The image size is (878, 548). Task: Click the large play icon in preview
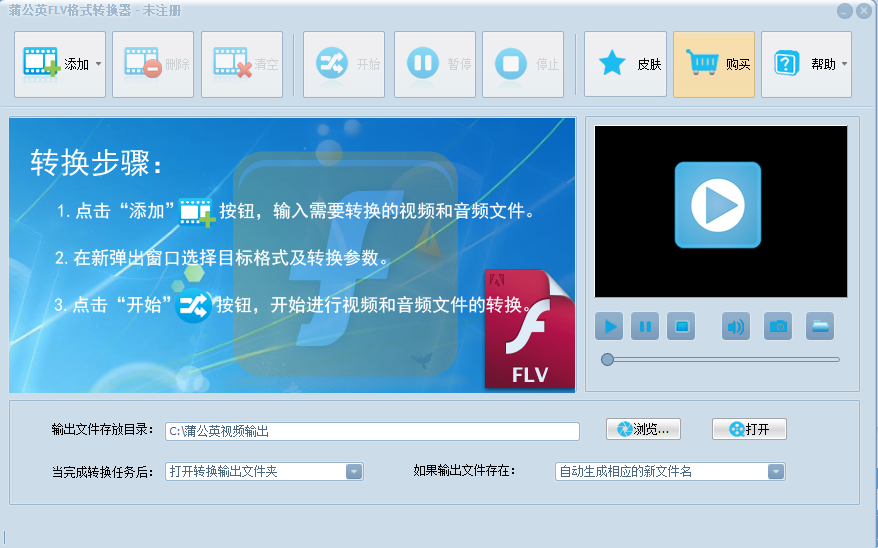click(718, 205)
